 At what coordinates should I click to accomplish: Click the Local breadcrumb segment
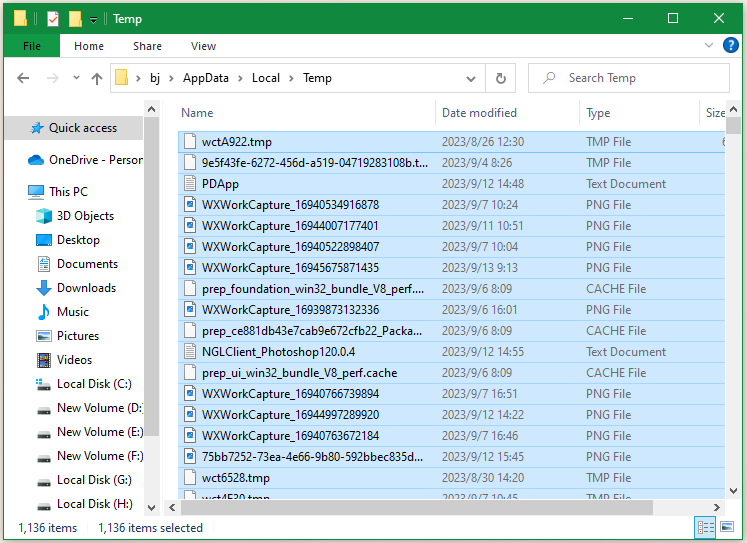tap(266, 78)
